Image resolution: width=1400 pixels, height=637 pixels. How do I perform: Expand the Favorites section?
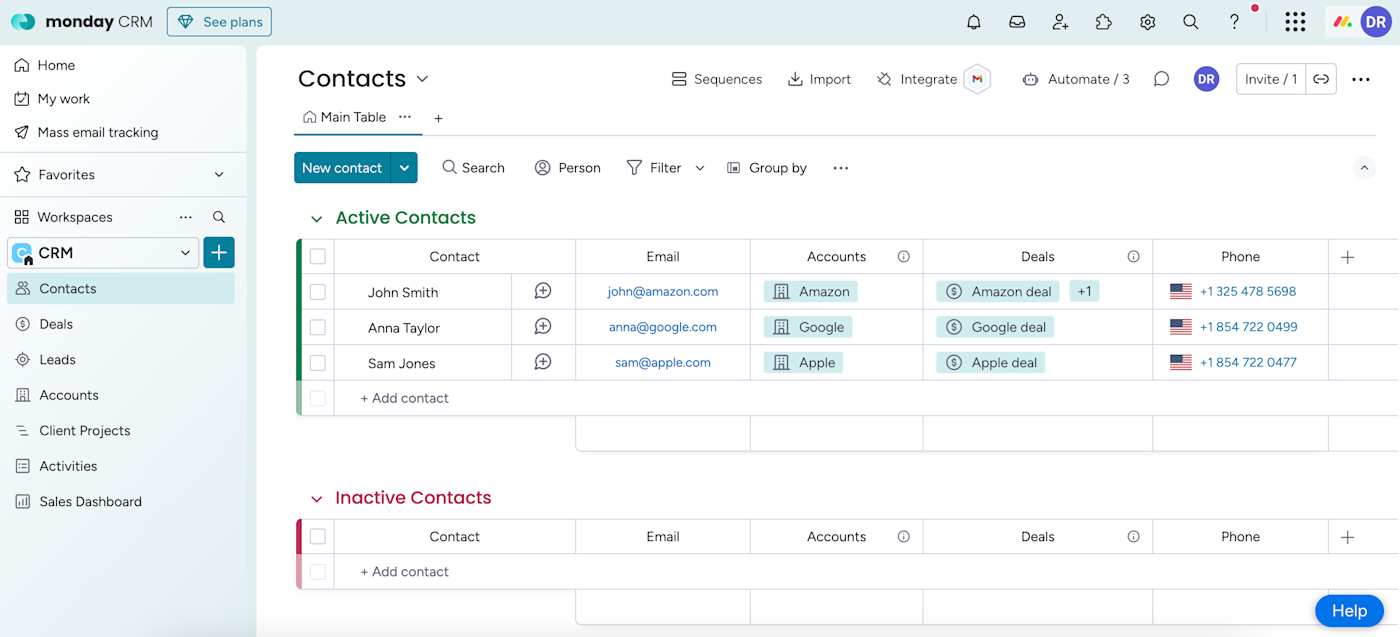point(219,175)
